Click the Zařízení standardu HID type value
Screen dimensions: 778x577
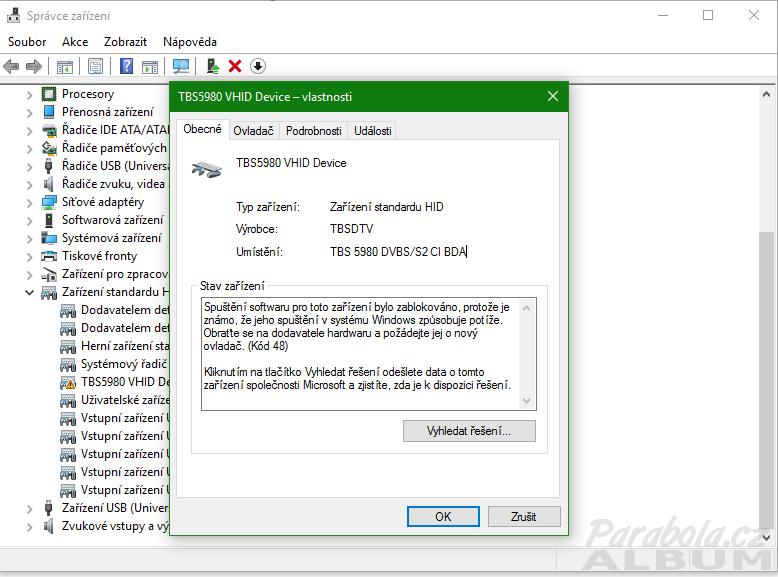point(387,207)
